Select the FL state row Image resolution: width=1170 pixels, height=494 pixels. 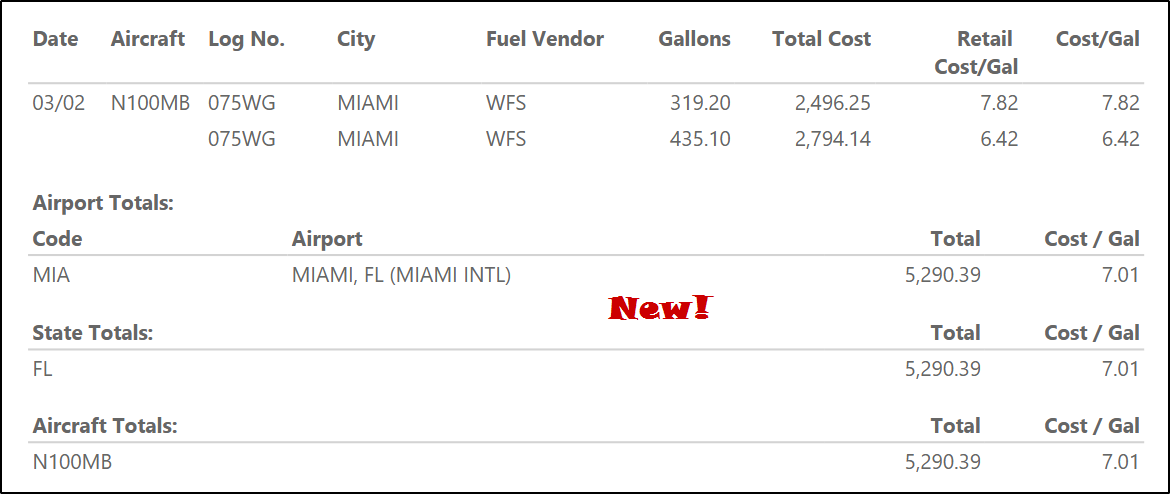click(42, 369)
